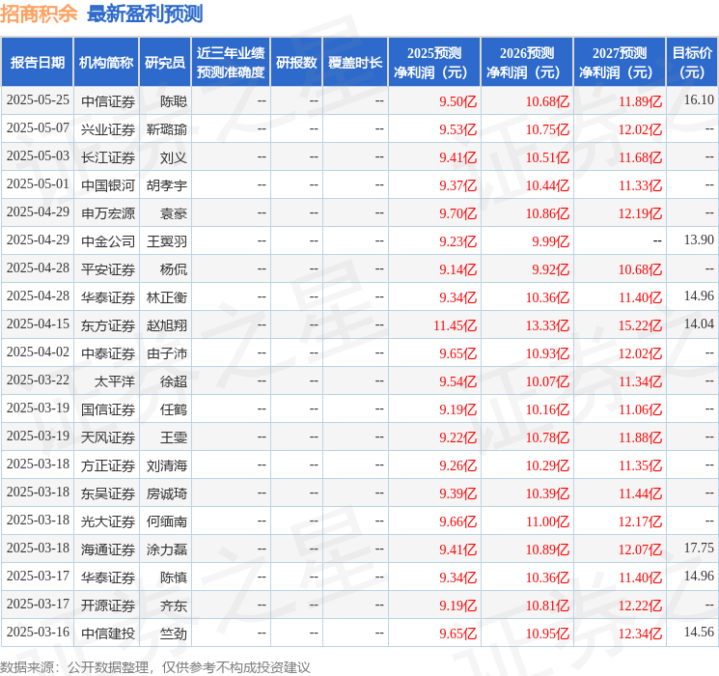Select the 中泰证券 institution cell

click(x=108, y=353)
